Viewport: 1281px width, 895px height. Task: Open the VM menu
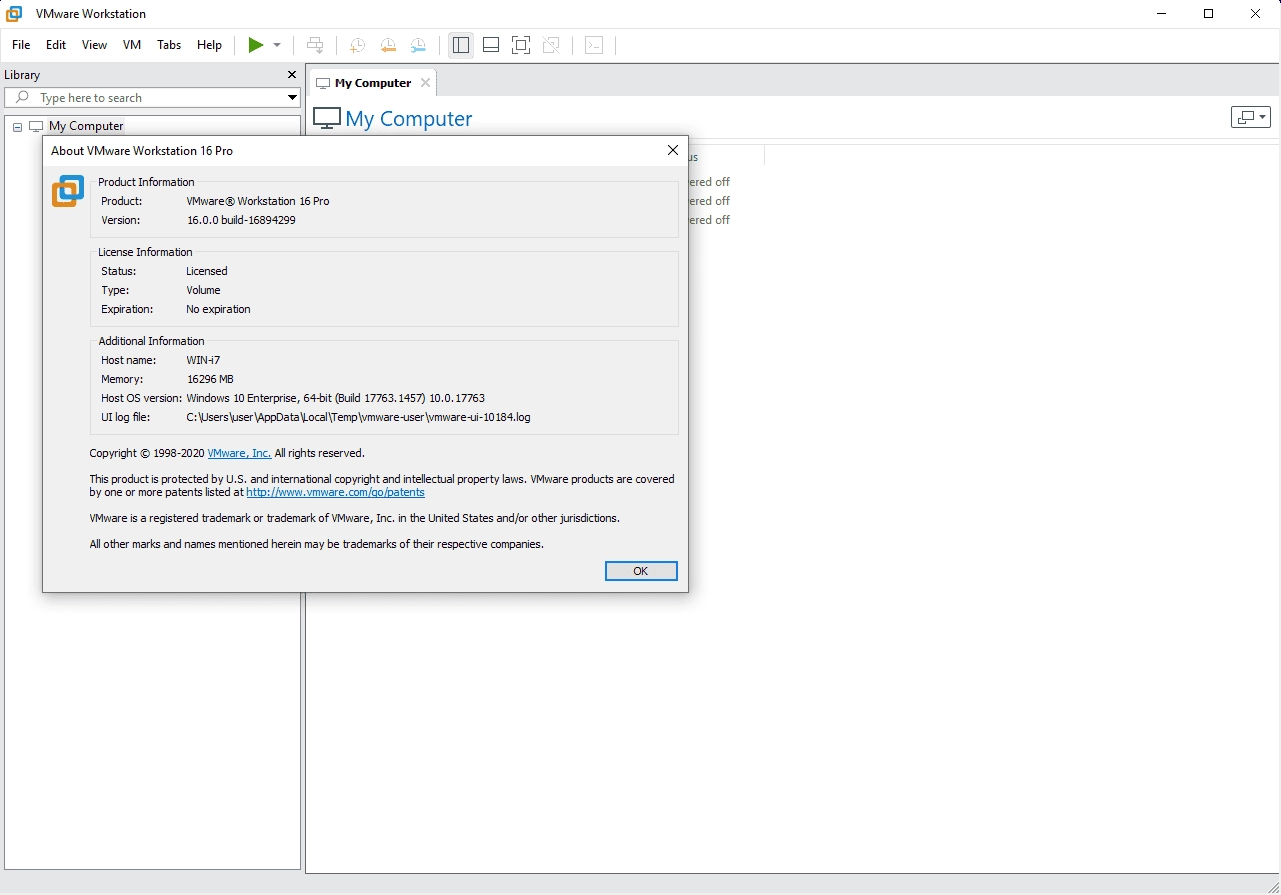(x=132, y=45)
